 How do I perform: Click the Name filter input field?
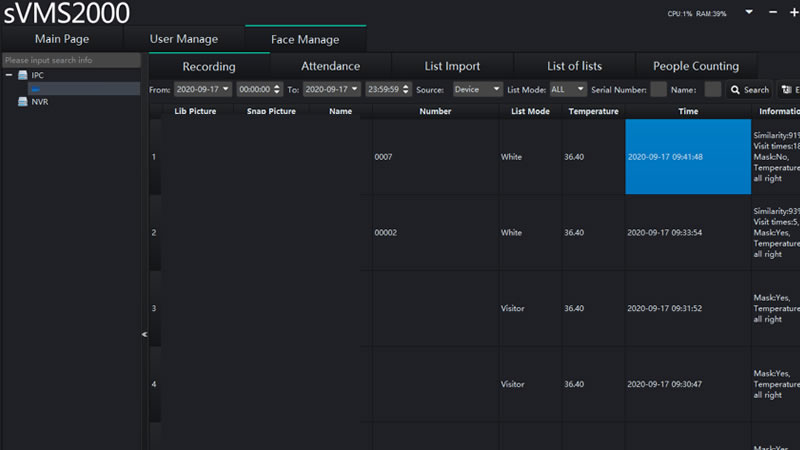coord(712,89)
